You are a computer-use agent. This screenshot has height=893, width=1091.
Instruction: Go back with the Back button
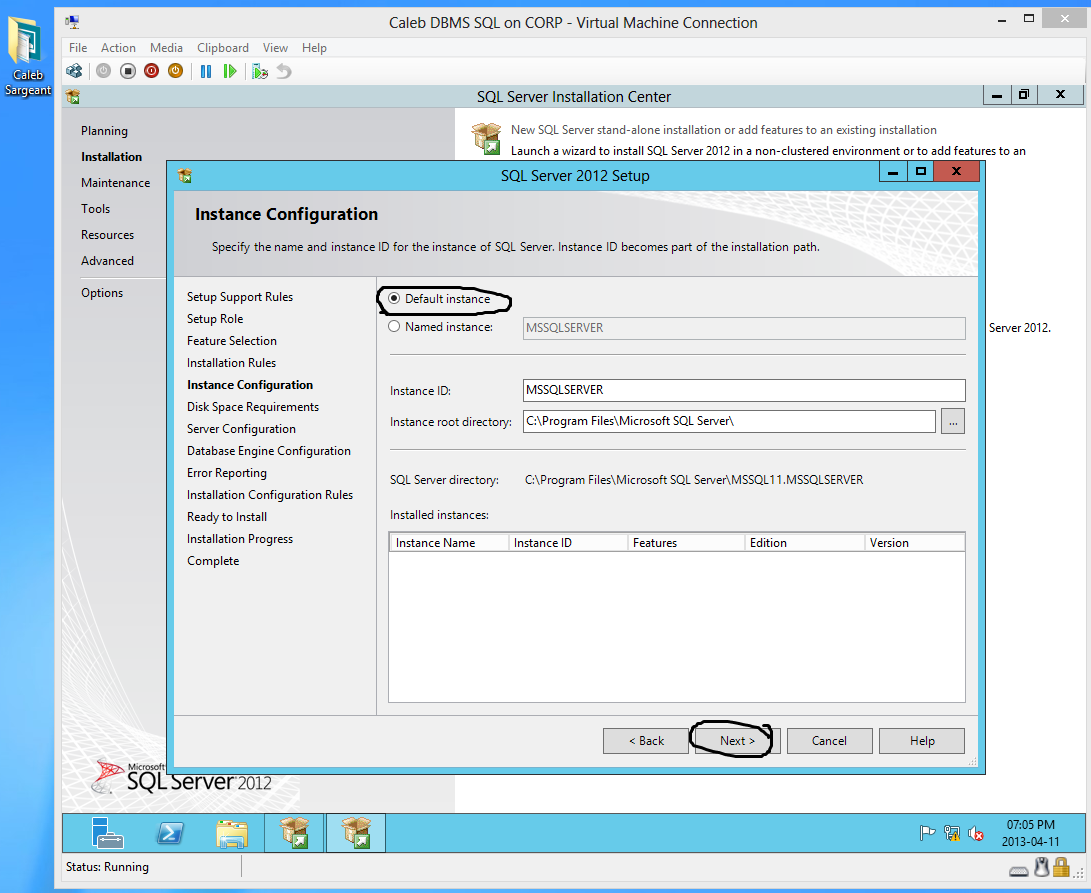[646, 741]
